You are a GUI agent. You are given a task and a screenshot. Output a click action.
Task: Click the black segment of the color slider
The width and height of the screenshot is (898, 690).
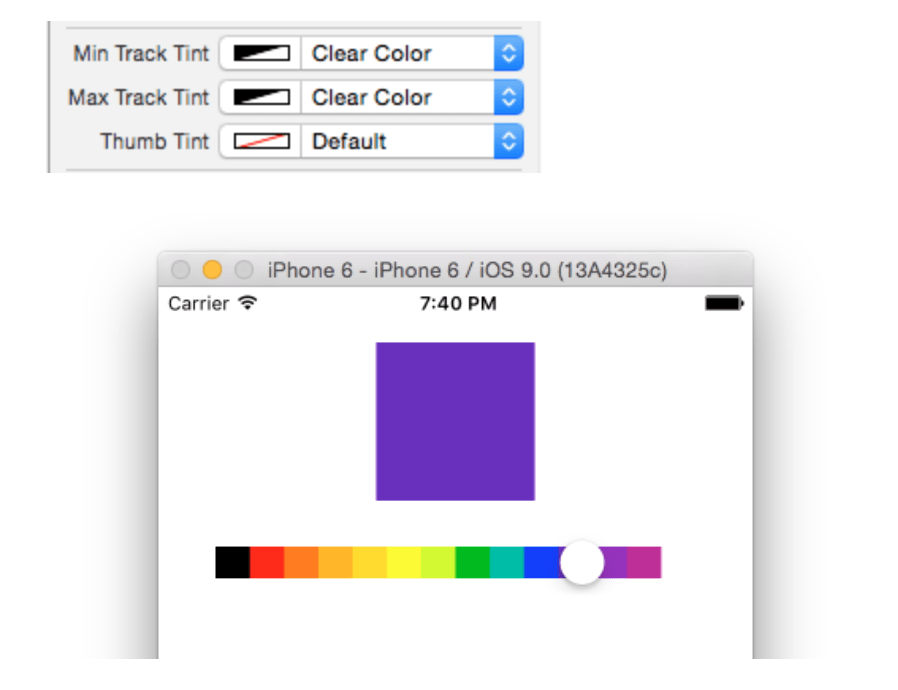pyautogui.click(x=232, y=562)
